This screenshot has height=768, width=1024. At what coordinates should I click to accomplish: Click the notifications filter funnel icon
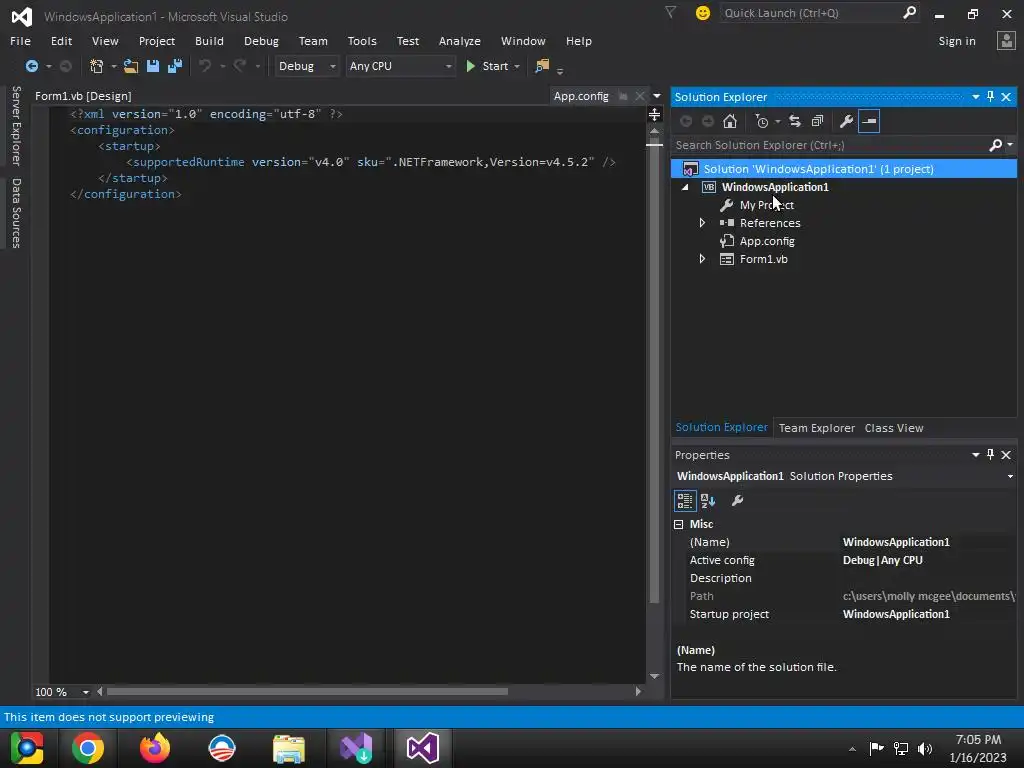[x=671, y=12]
